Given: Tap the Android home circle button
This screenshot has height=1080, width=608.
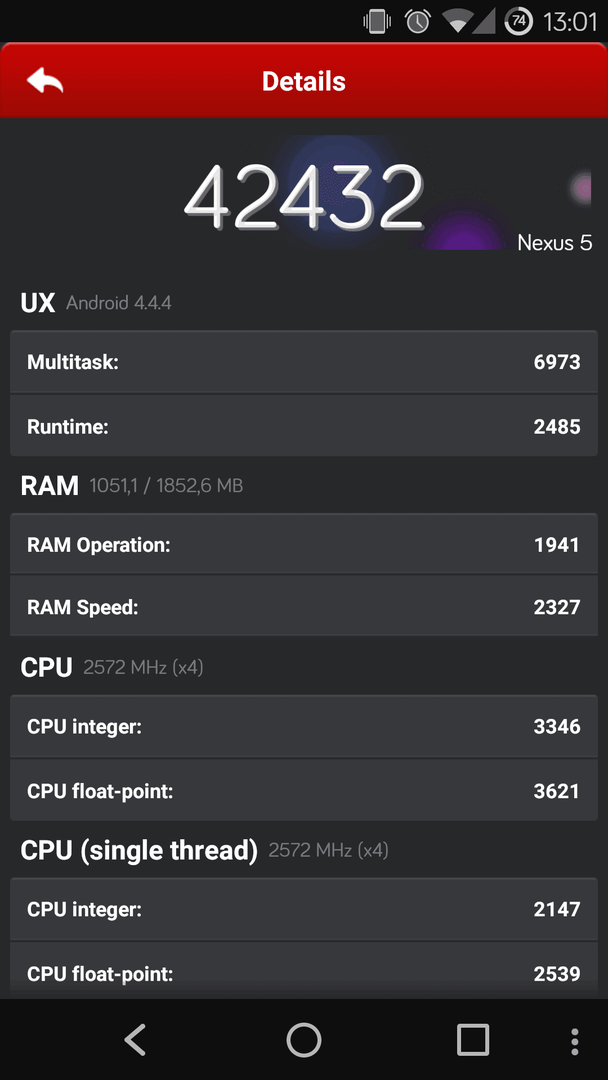Looking at the screenshot, I should pos(304,1039).
